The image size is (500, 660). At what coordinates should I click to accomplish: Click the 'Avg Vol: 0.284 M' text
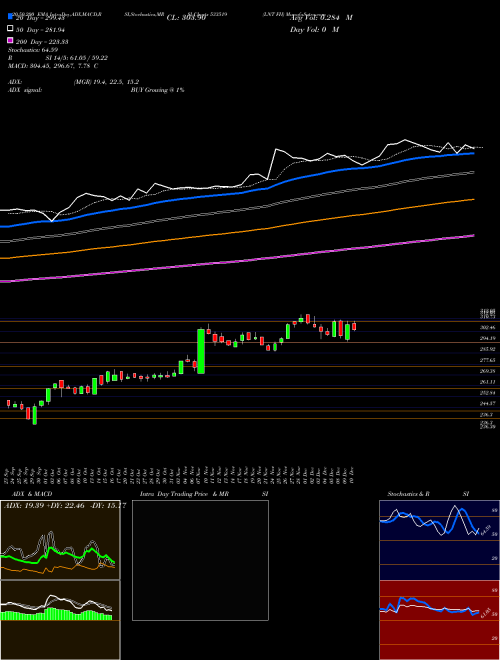[321, 18]
